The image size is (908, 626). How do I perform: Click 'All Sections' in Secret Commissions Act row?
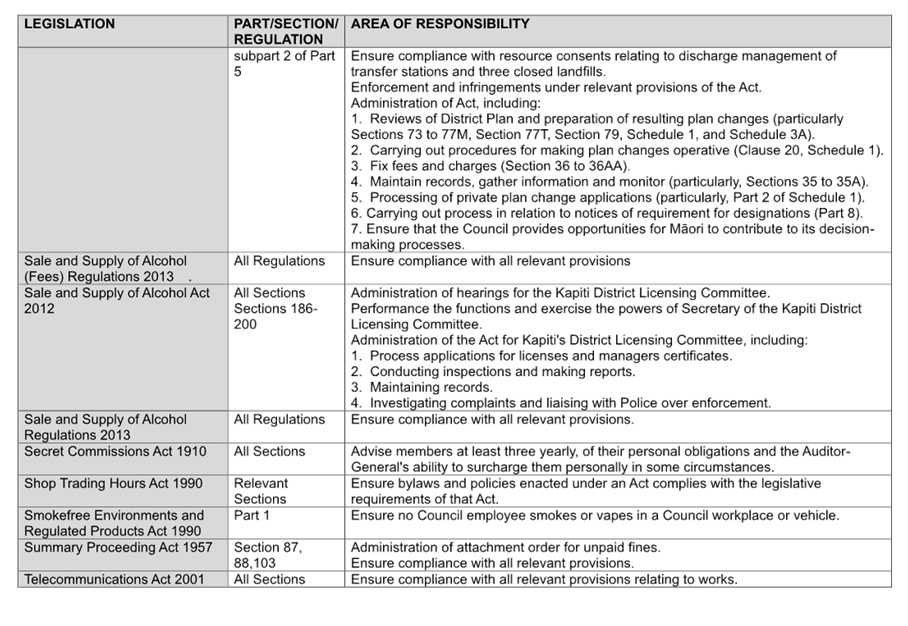pyautogui.click(x=269, y=451)
